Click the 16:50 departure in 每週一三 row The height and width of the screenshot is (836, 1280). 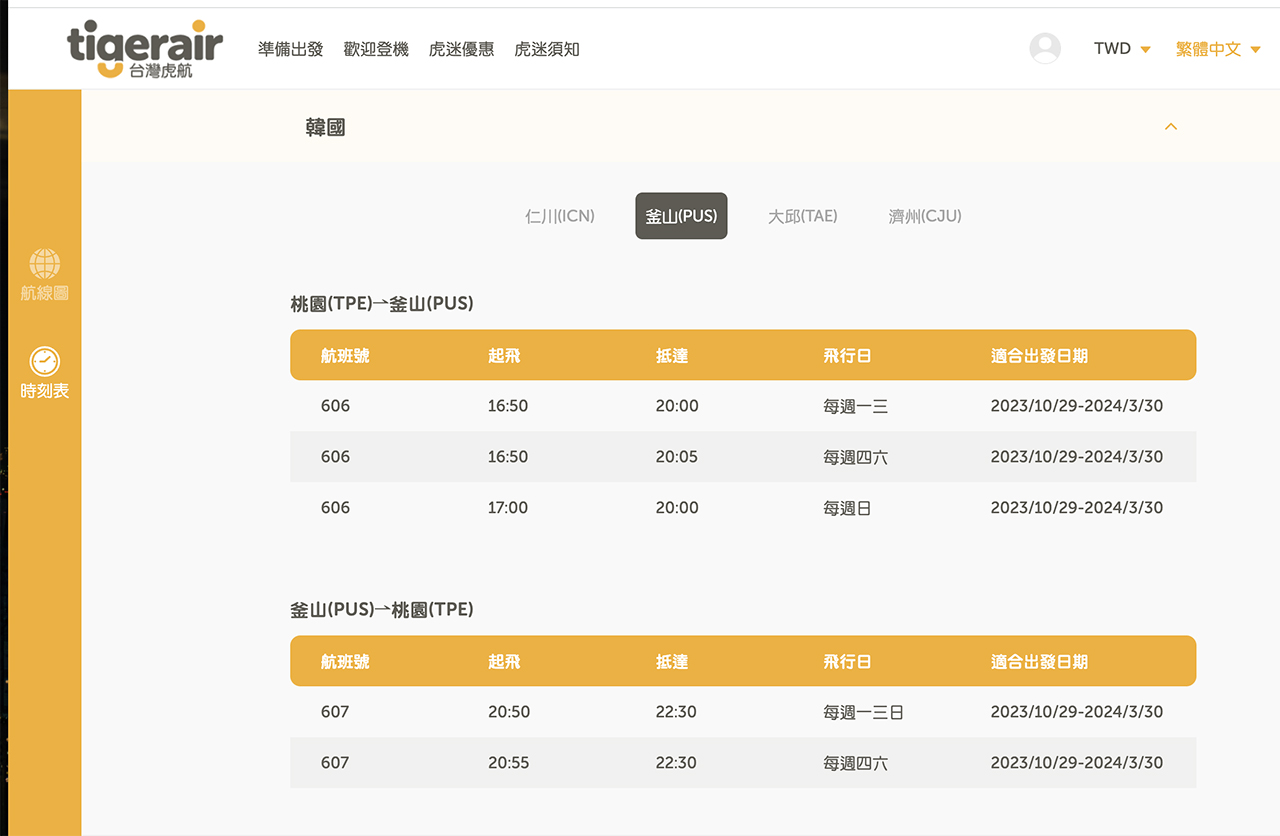508,406
